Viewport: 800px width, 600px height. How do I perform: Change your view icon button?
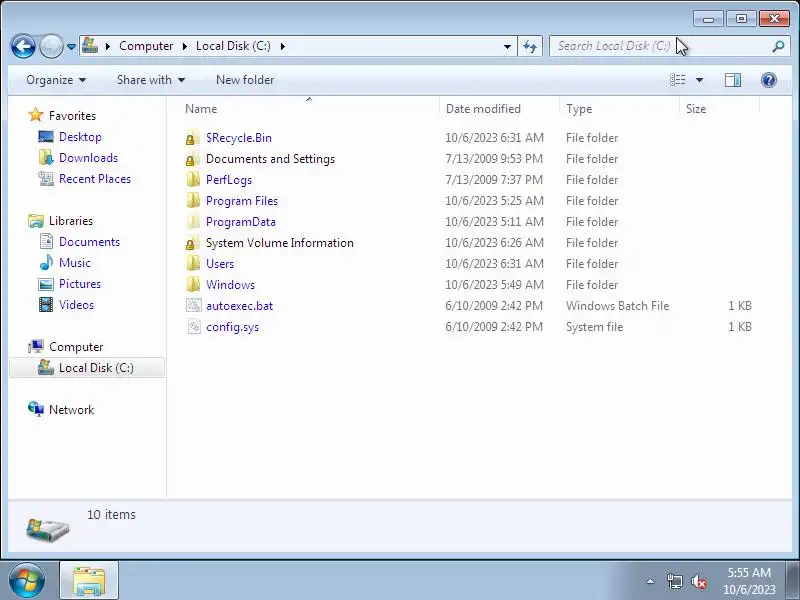pyautogui.click(x=678, y=80)
